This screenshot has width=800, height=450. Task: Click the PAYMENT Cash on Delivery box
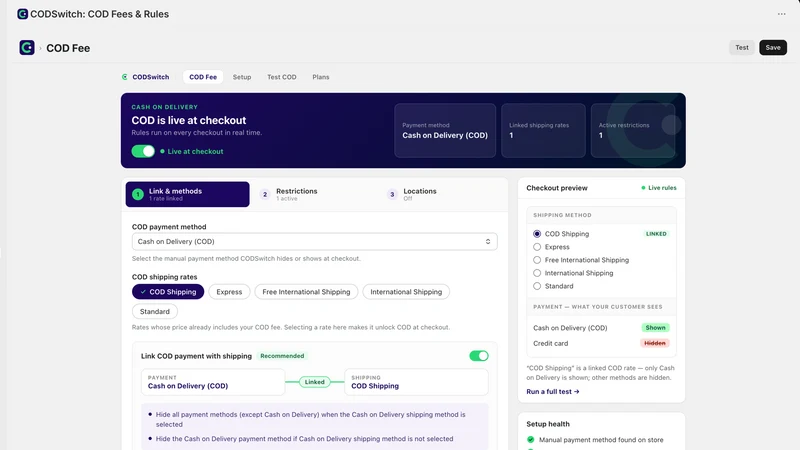(213, 382)
